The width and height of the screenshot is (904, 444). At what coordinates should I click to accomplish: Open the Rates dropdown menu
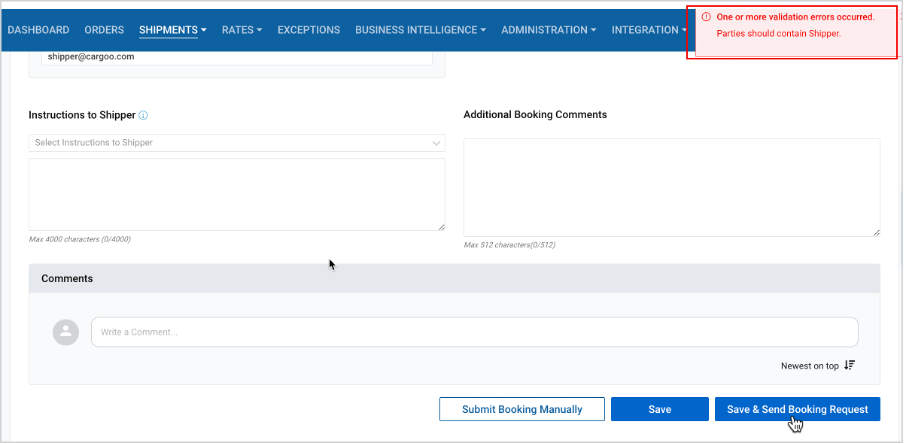click(242, 30)
